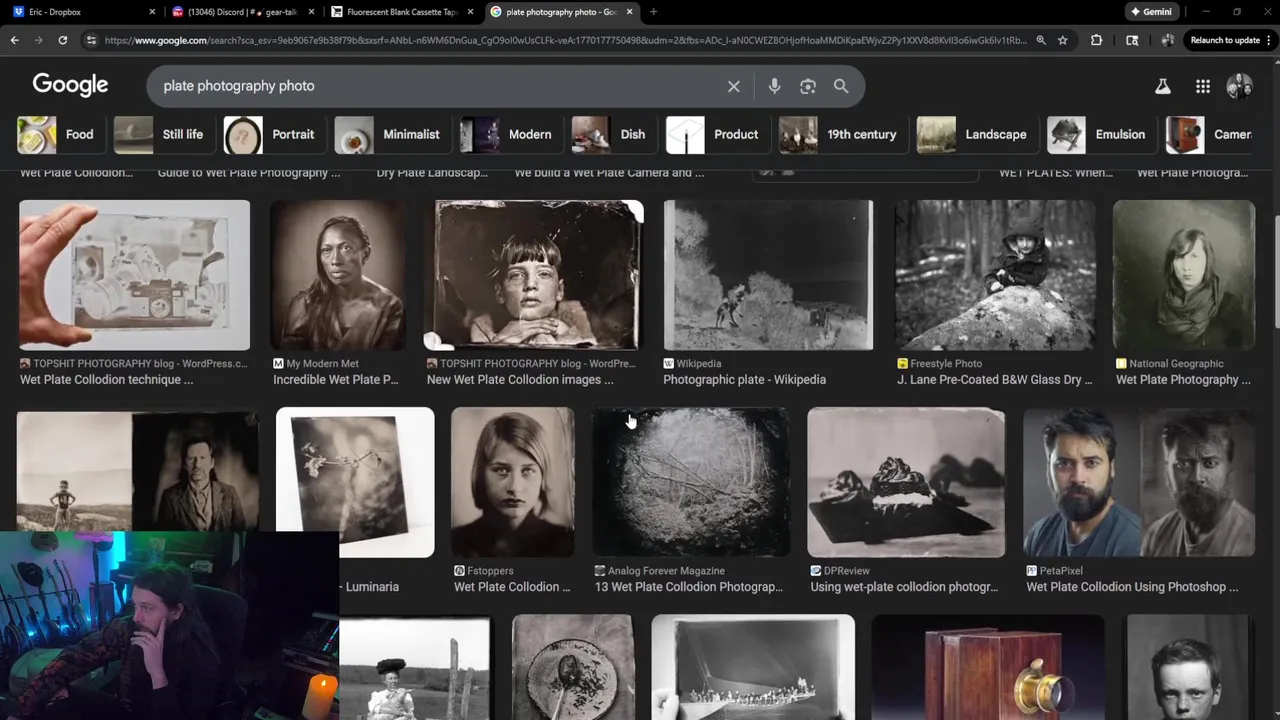The height and width of the screenshot is (720, 1280).
Task: Open National Geographic portrait thumbnail
Action: pos(1184,275)
